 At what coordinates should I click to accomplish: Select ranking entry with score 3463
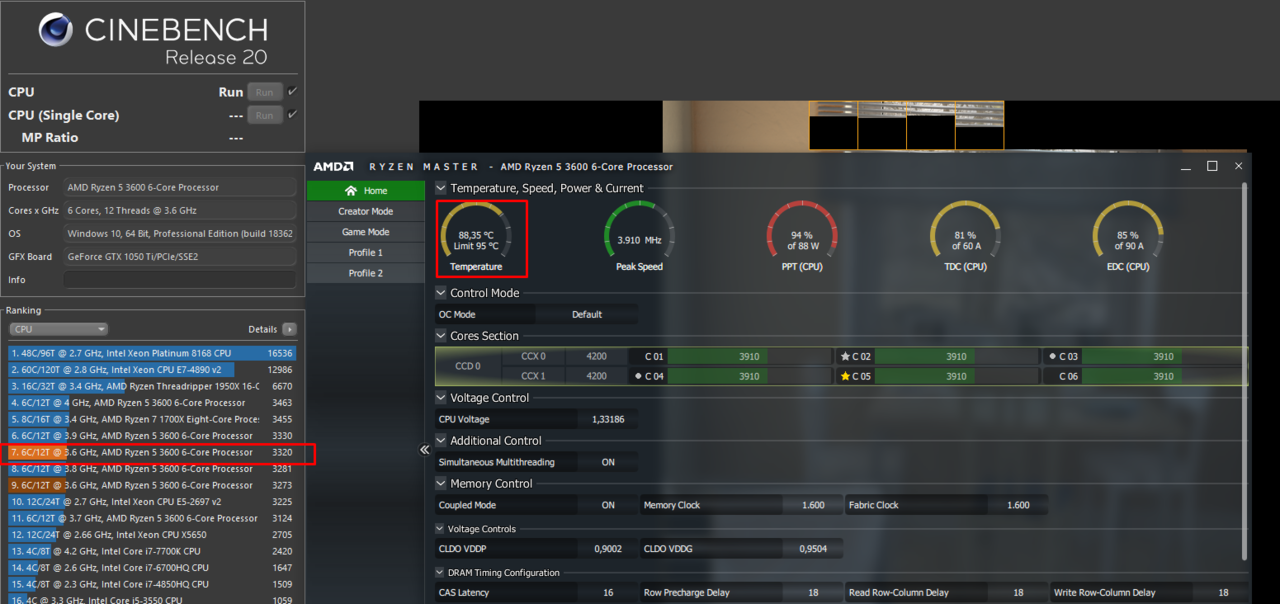[x=151, y=403]
